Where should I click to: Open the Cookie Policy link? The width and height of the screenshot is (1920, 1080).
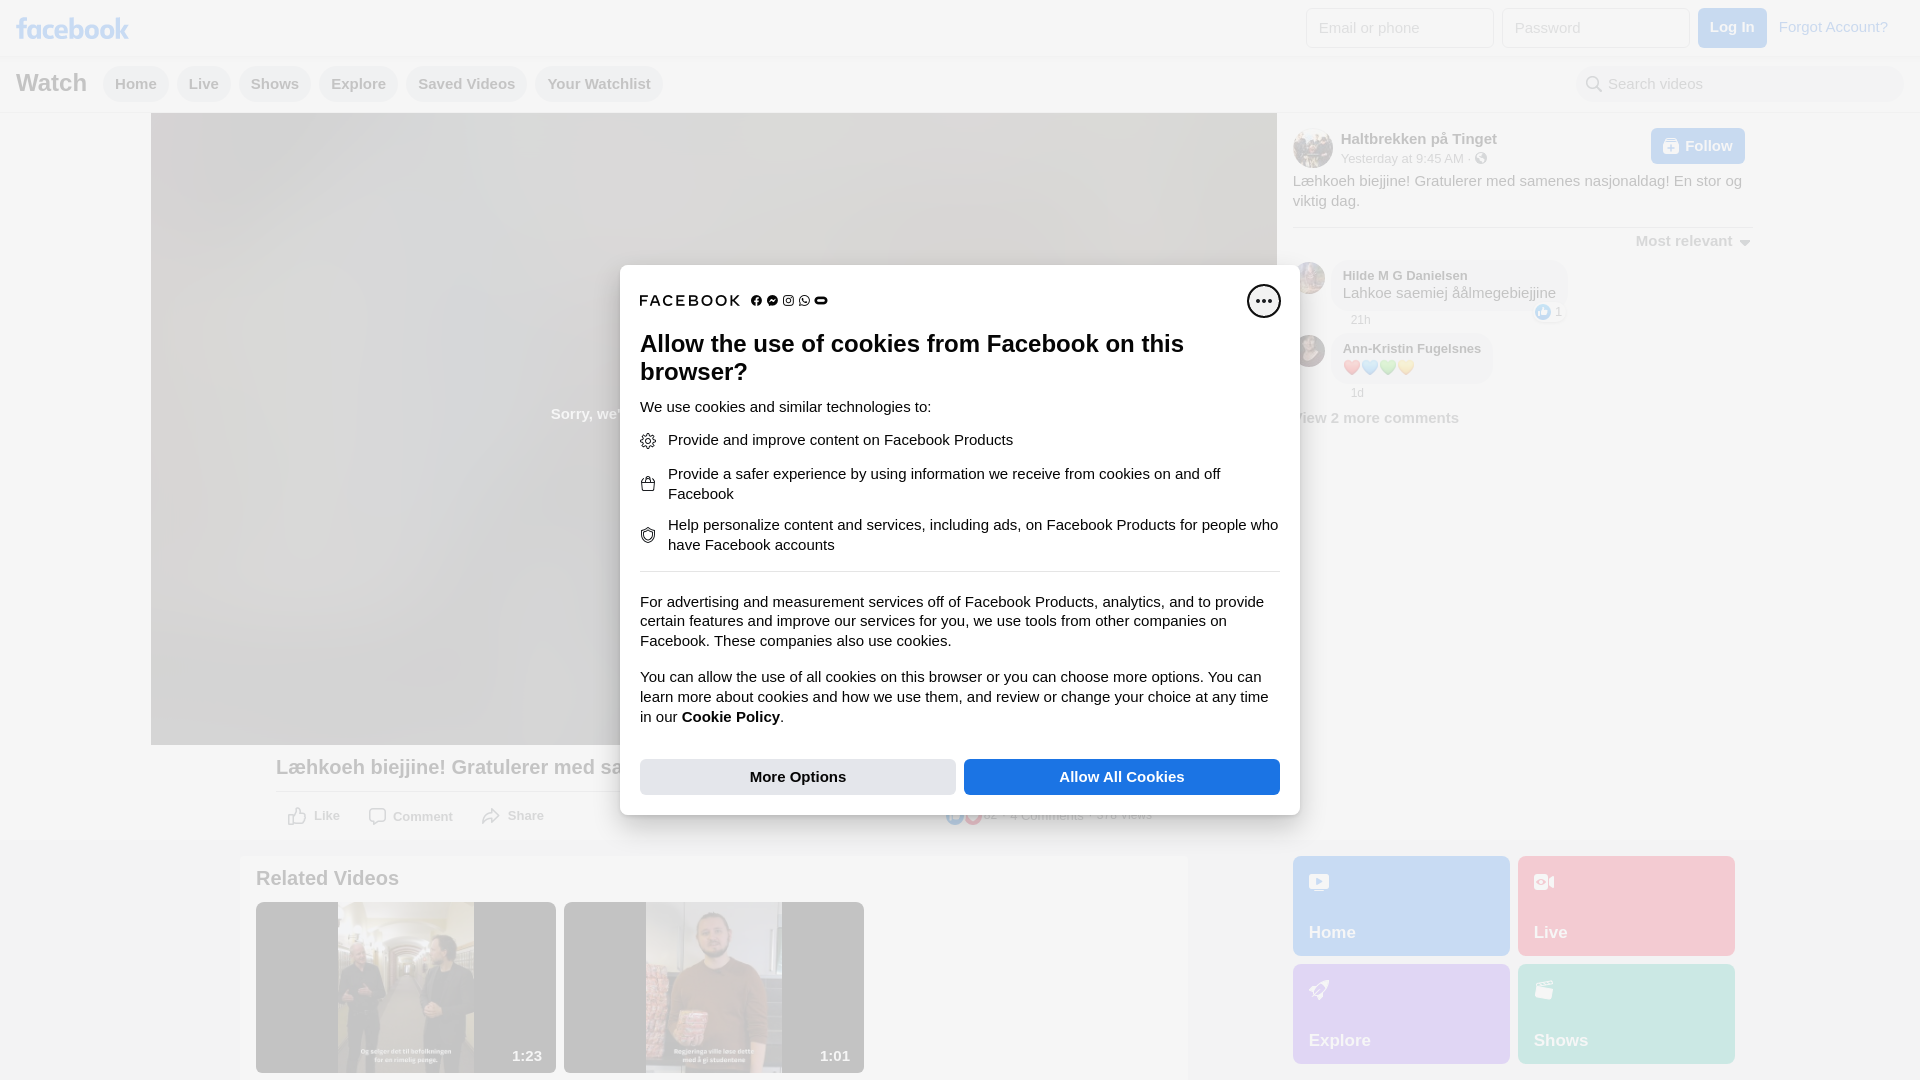click(730, 717)
